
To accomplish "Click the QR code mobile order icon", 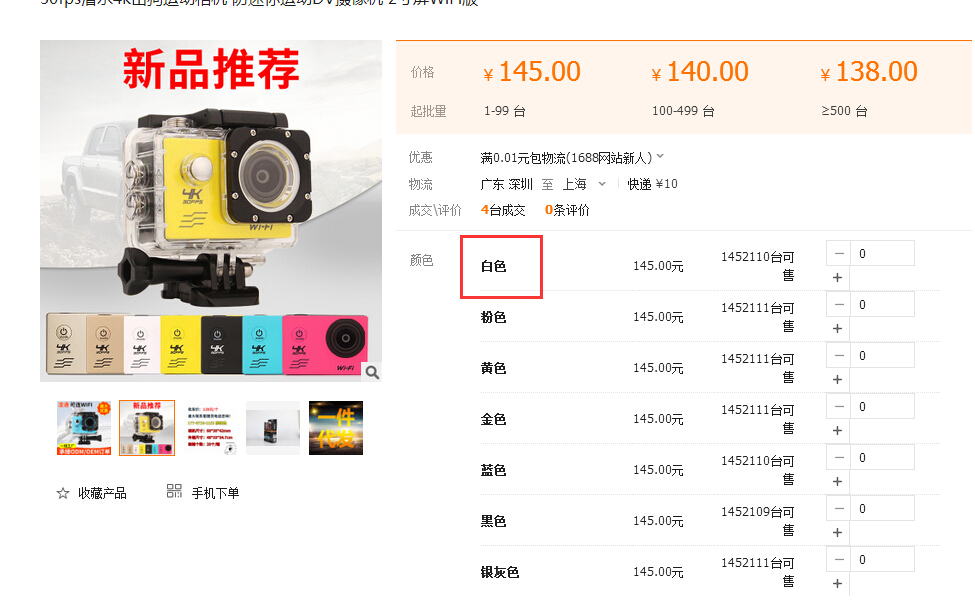I will (x=174, y=491).
